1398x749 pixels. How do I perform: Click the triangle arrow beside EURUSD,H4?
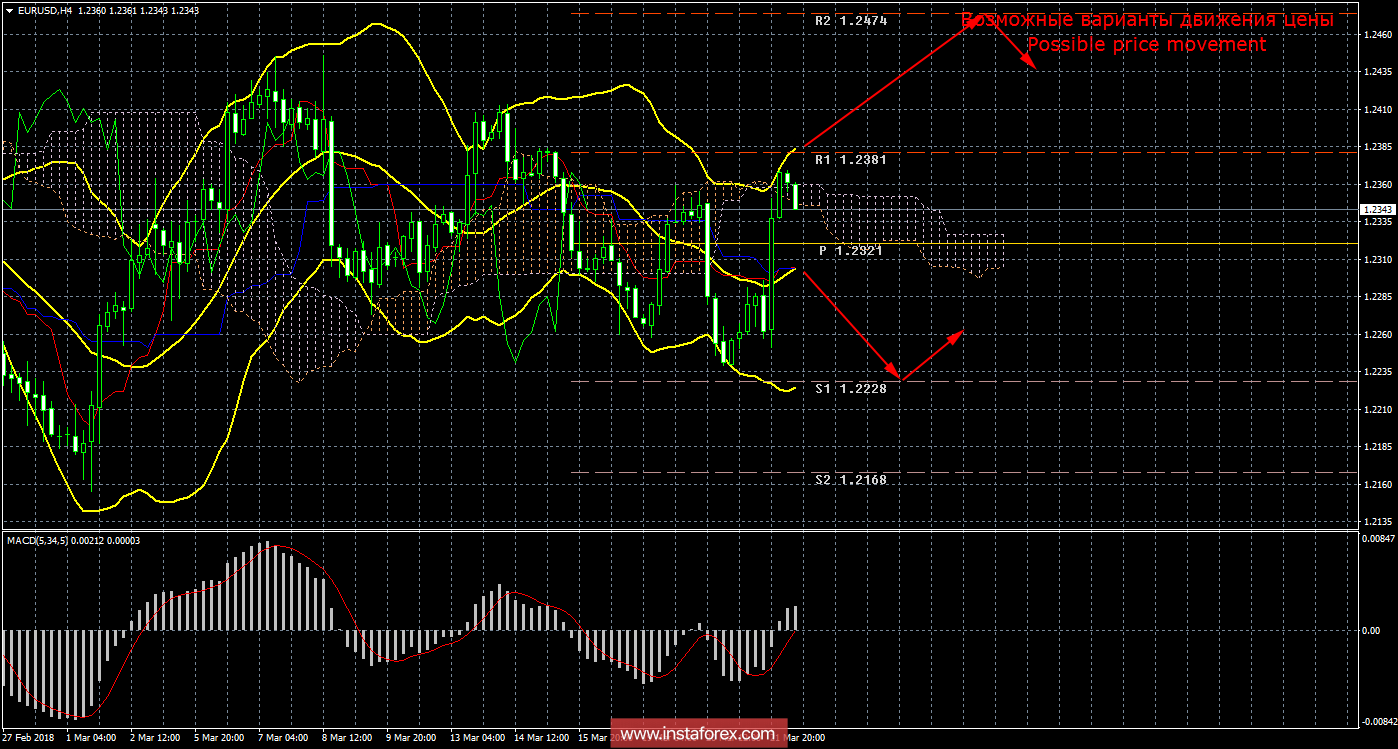9,9
